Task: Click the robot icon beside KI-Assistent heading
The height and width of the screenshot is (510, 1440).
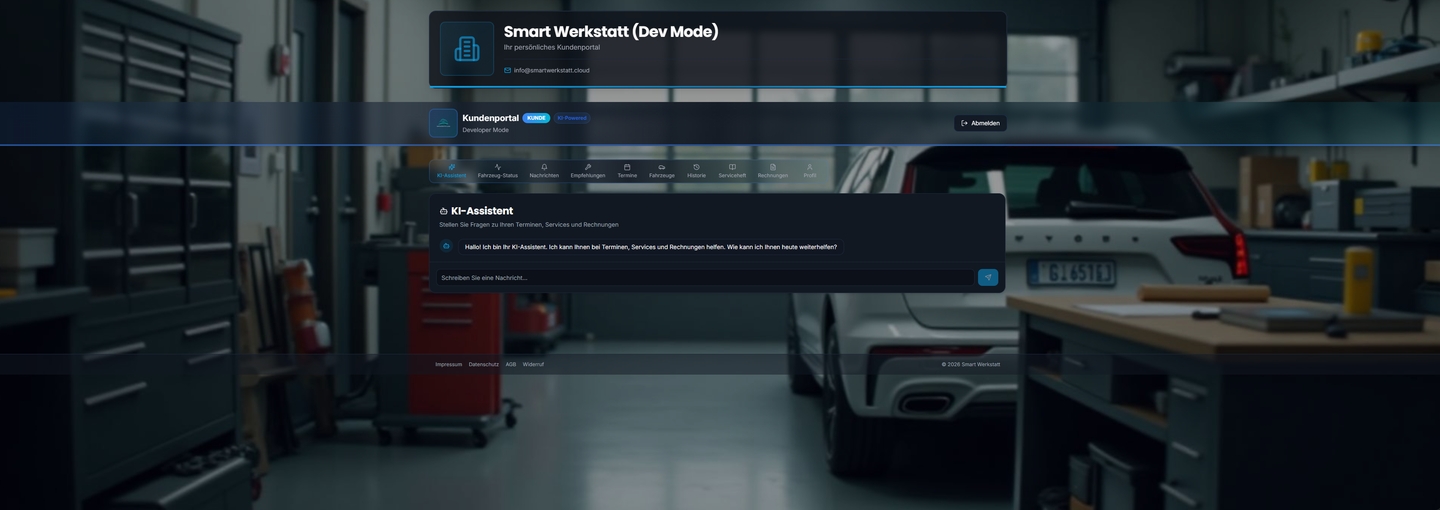Action: 444,211
